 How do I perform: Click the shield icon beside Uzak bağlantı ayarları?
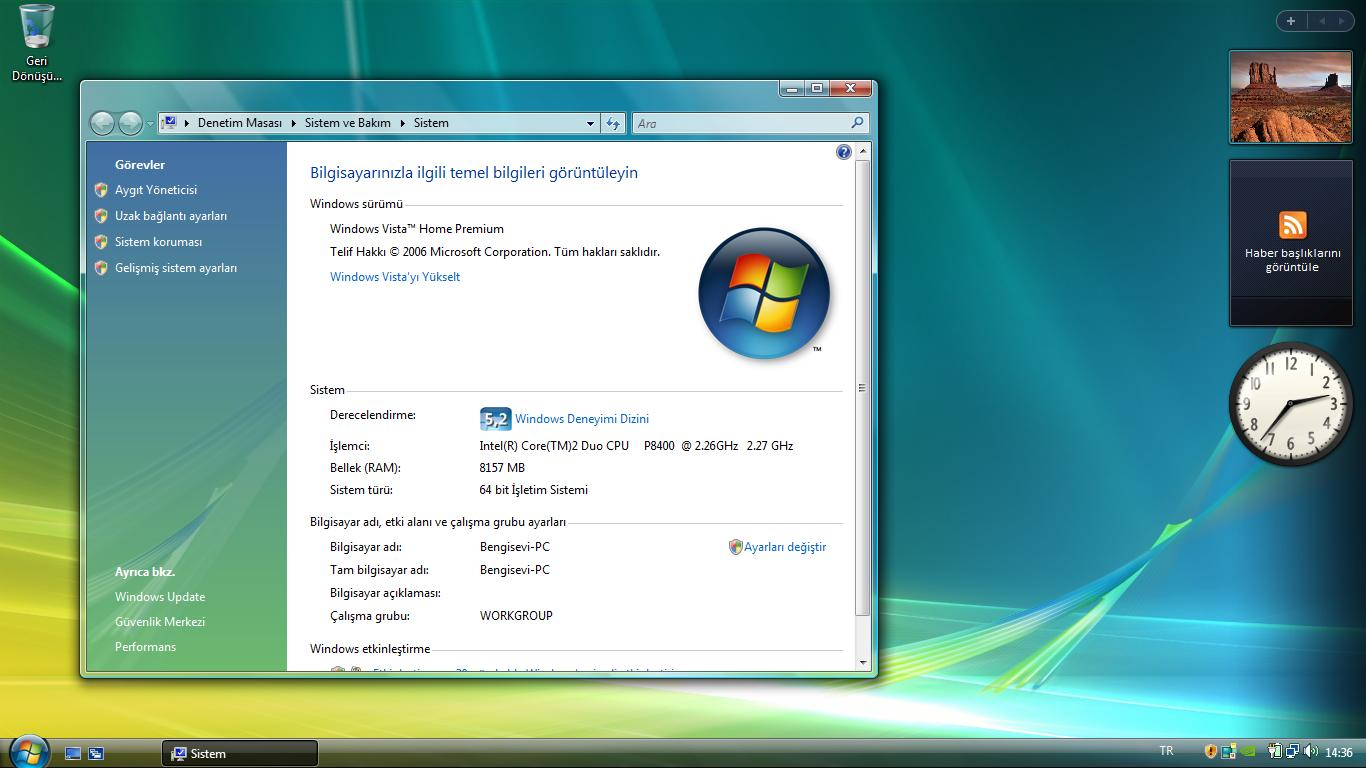(x=101, y=216)
